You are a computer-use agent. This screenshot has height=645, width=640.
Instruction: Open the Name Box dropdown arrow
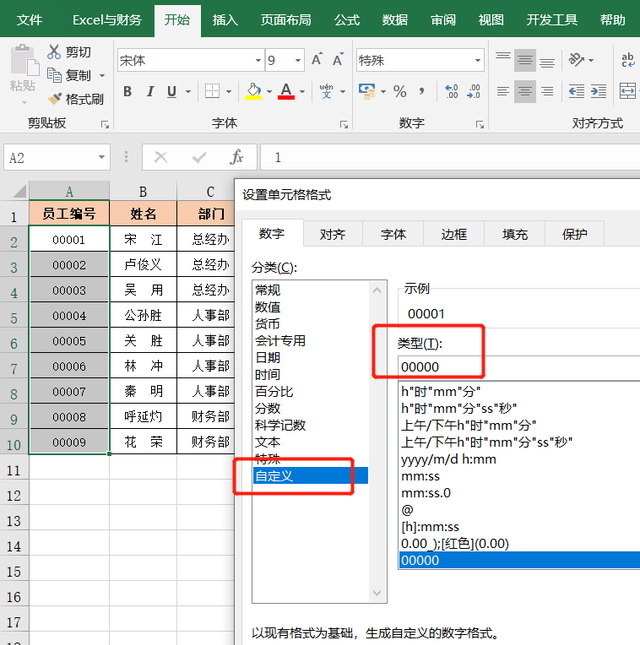click(x=101, y=157)
